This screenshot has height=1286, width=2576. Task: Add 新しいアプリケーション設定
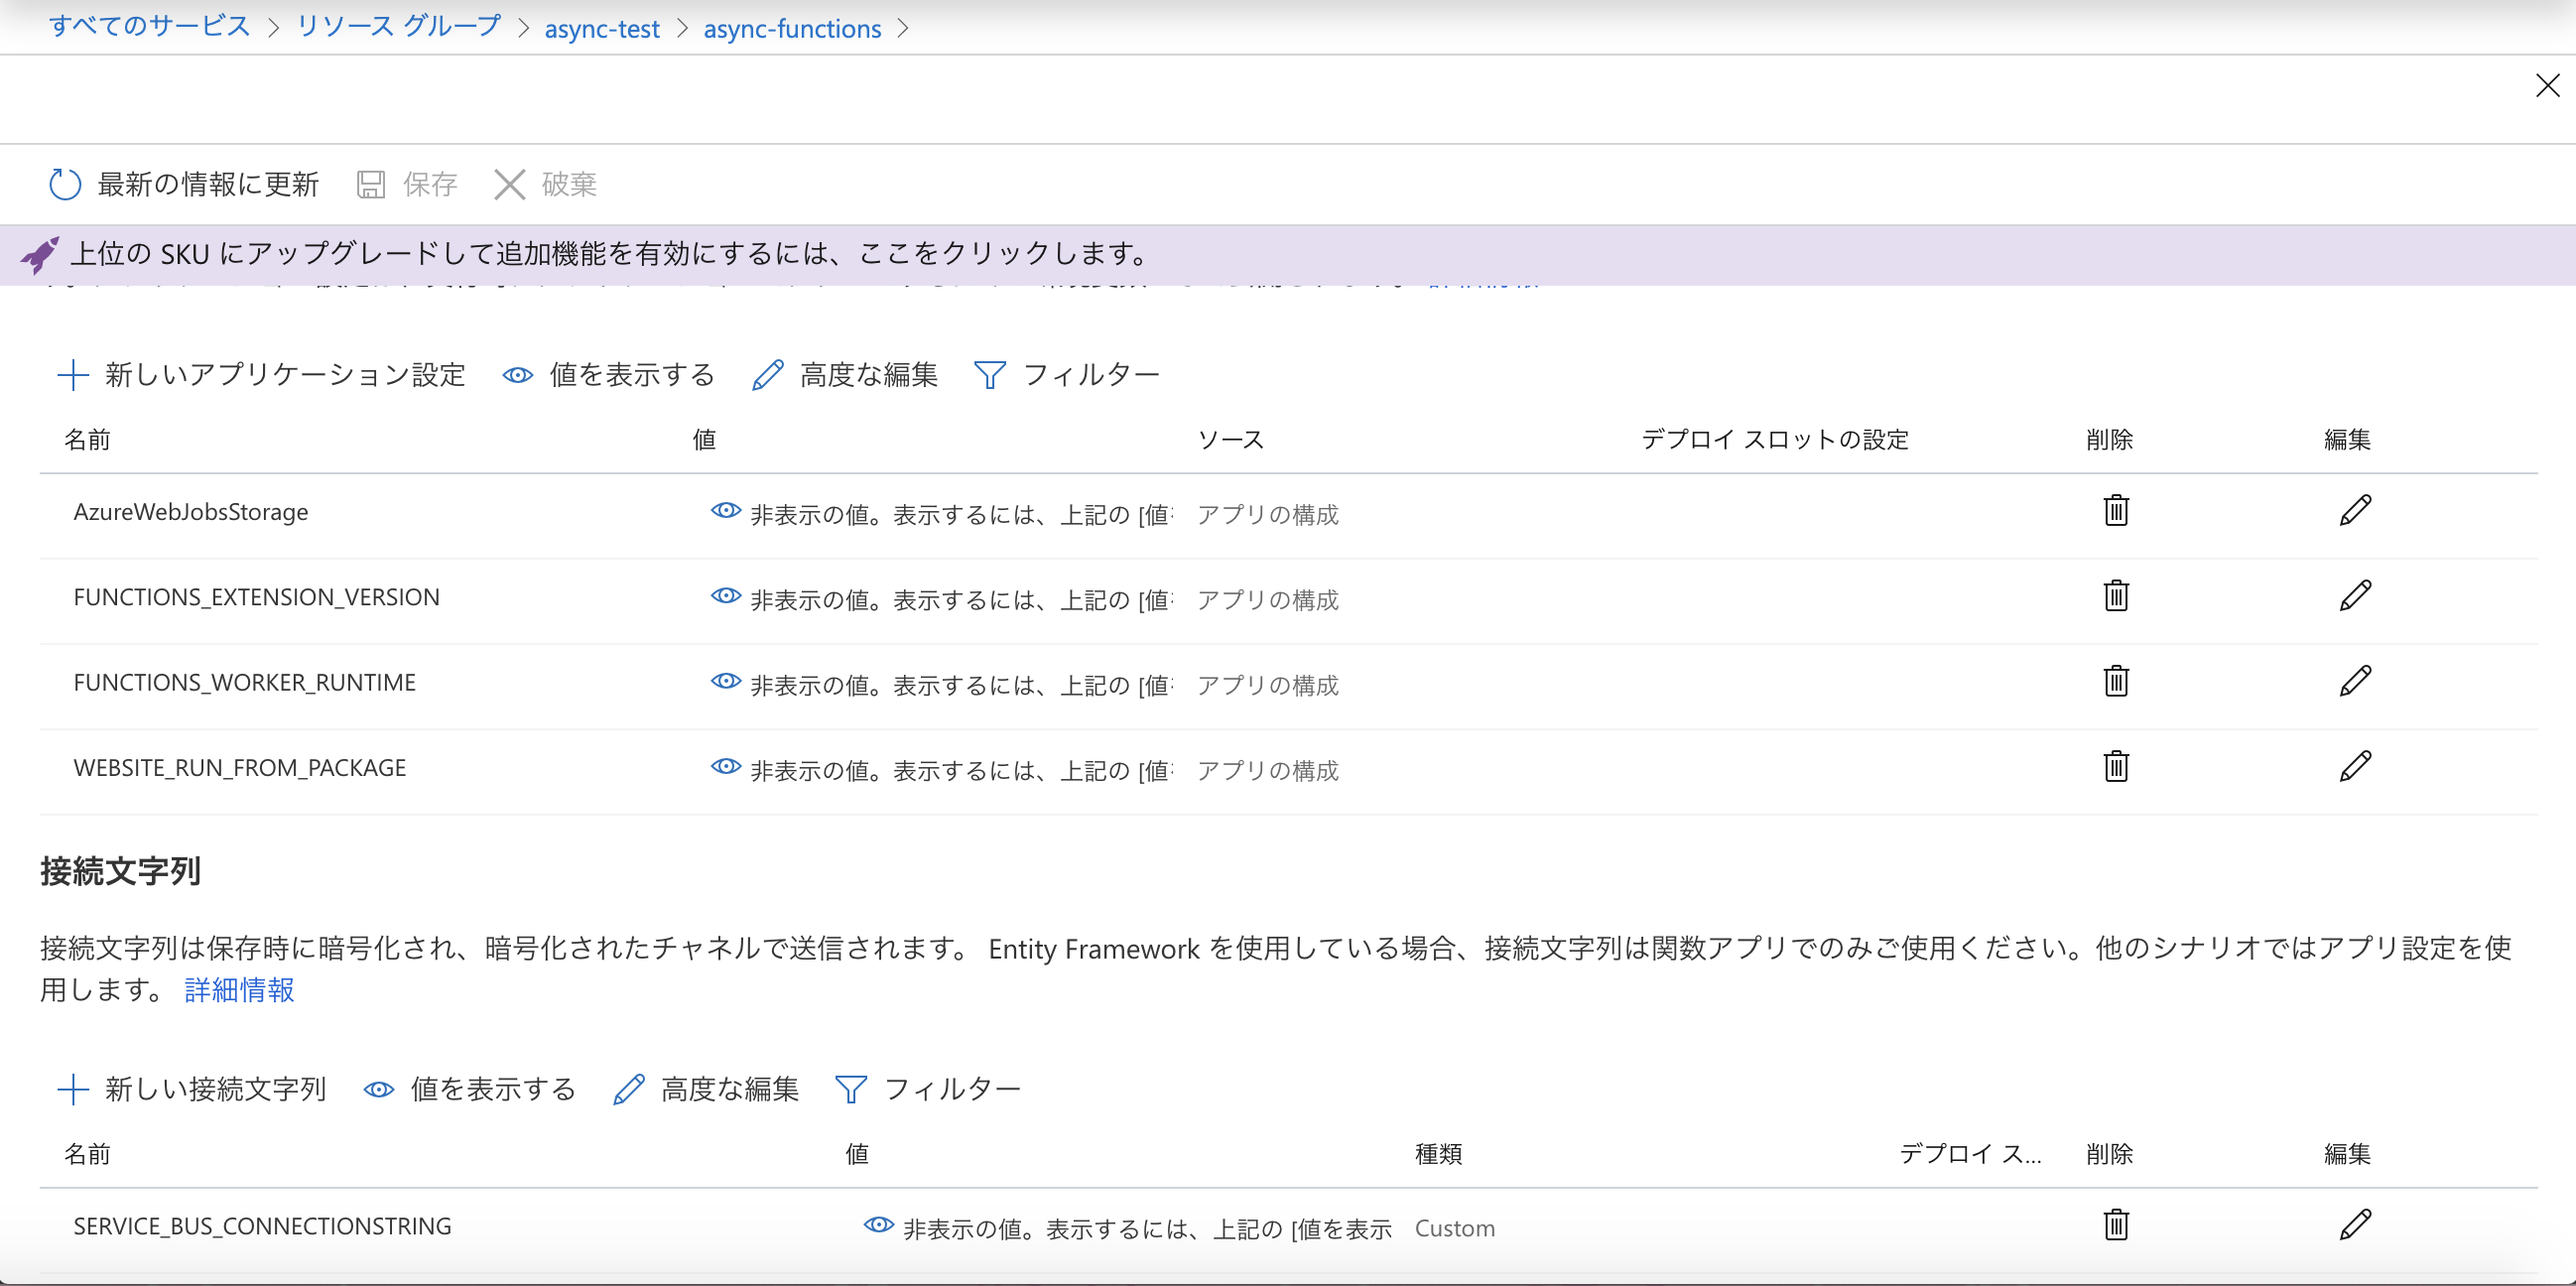coord(261,375)
